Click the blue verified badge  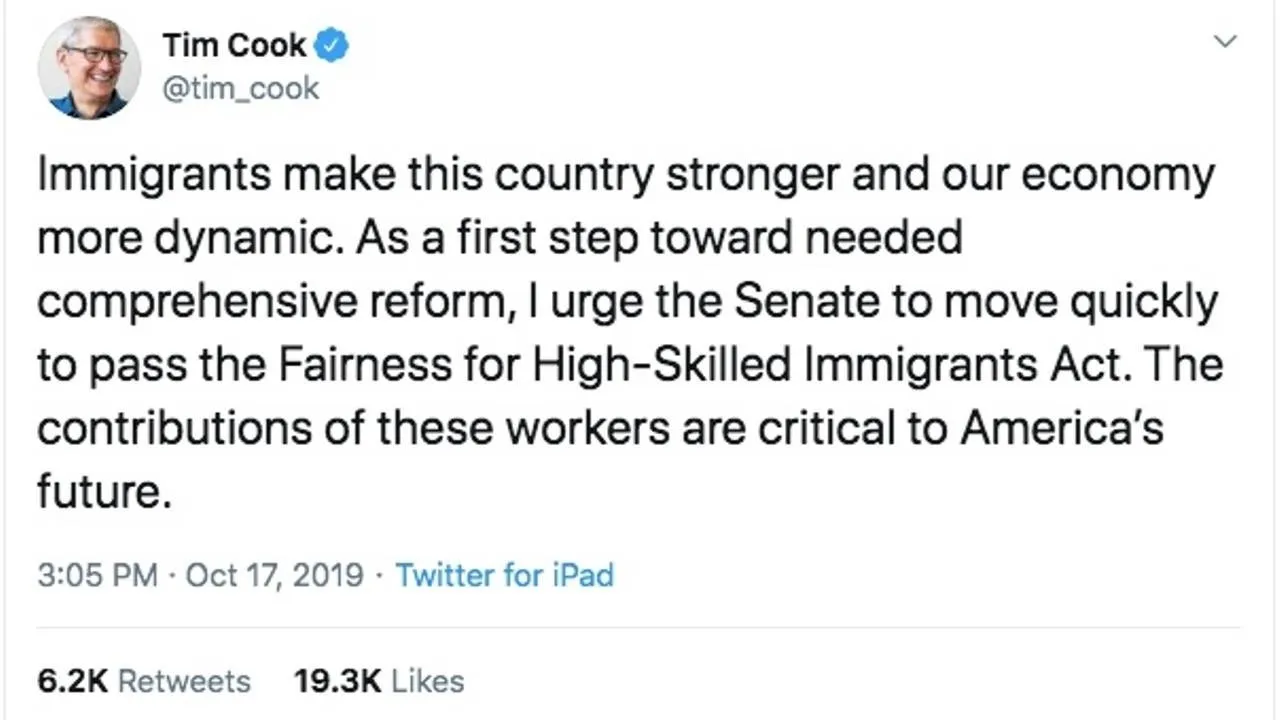pyautogui.click(x=333, y=46)
